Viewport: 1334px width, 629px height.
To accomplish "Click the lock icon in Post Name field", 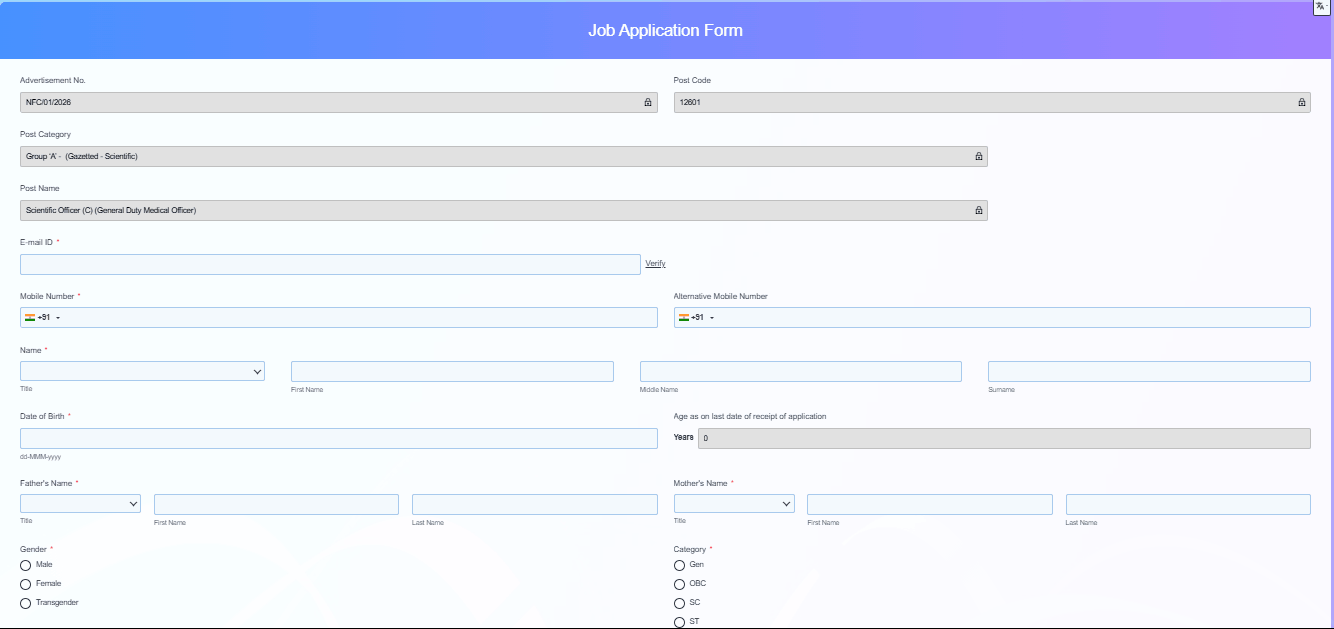I will 978,211.
